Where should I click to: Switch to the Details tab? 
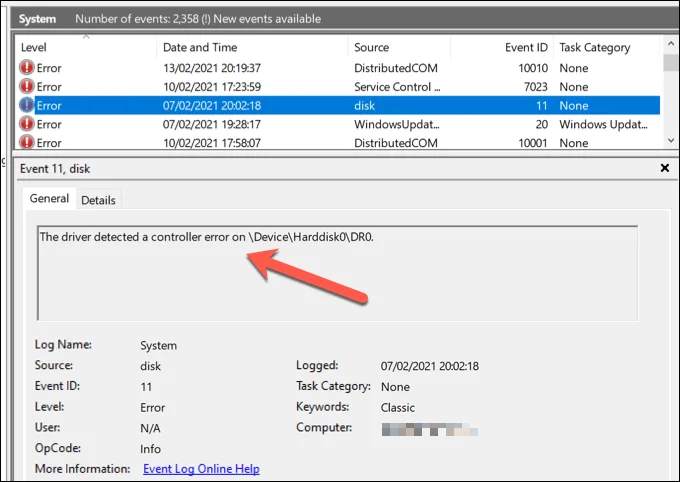click(98, 200)
